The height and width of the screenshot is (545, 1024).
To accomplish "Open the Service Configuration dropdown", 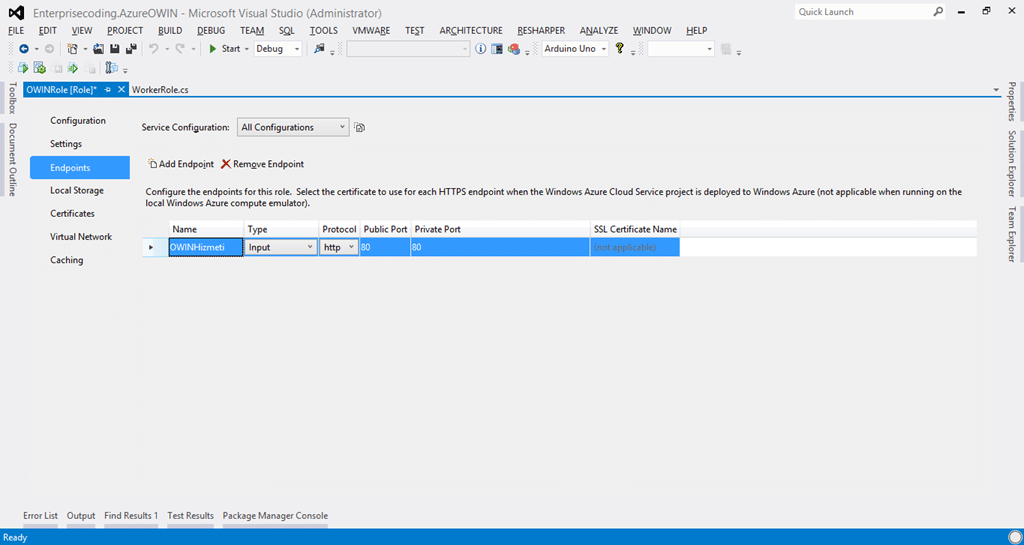I will click(x=293, y=127).
